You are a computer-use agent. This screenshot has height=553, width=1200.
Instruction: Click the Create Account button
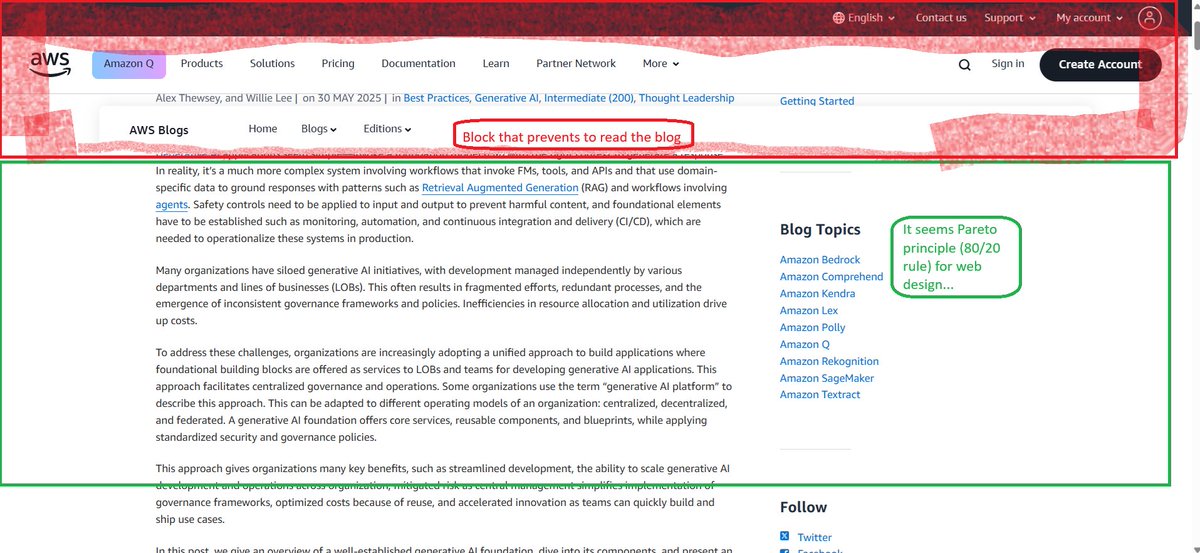1100,65
